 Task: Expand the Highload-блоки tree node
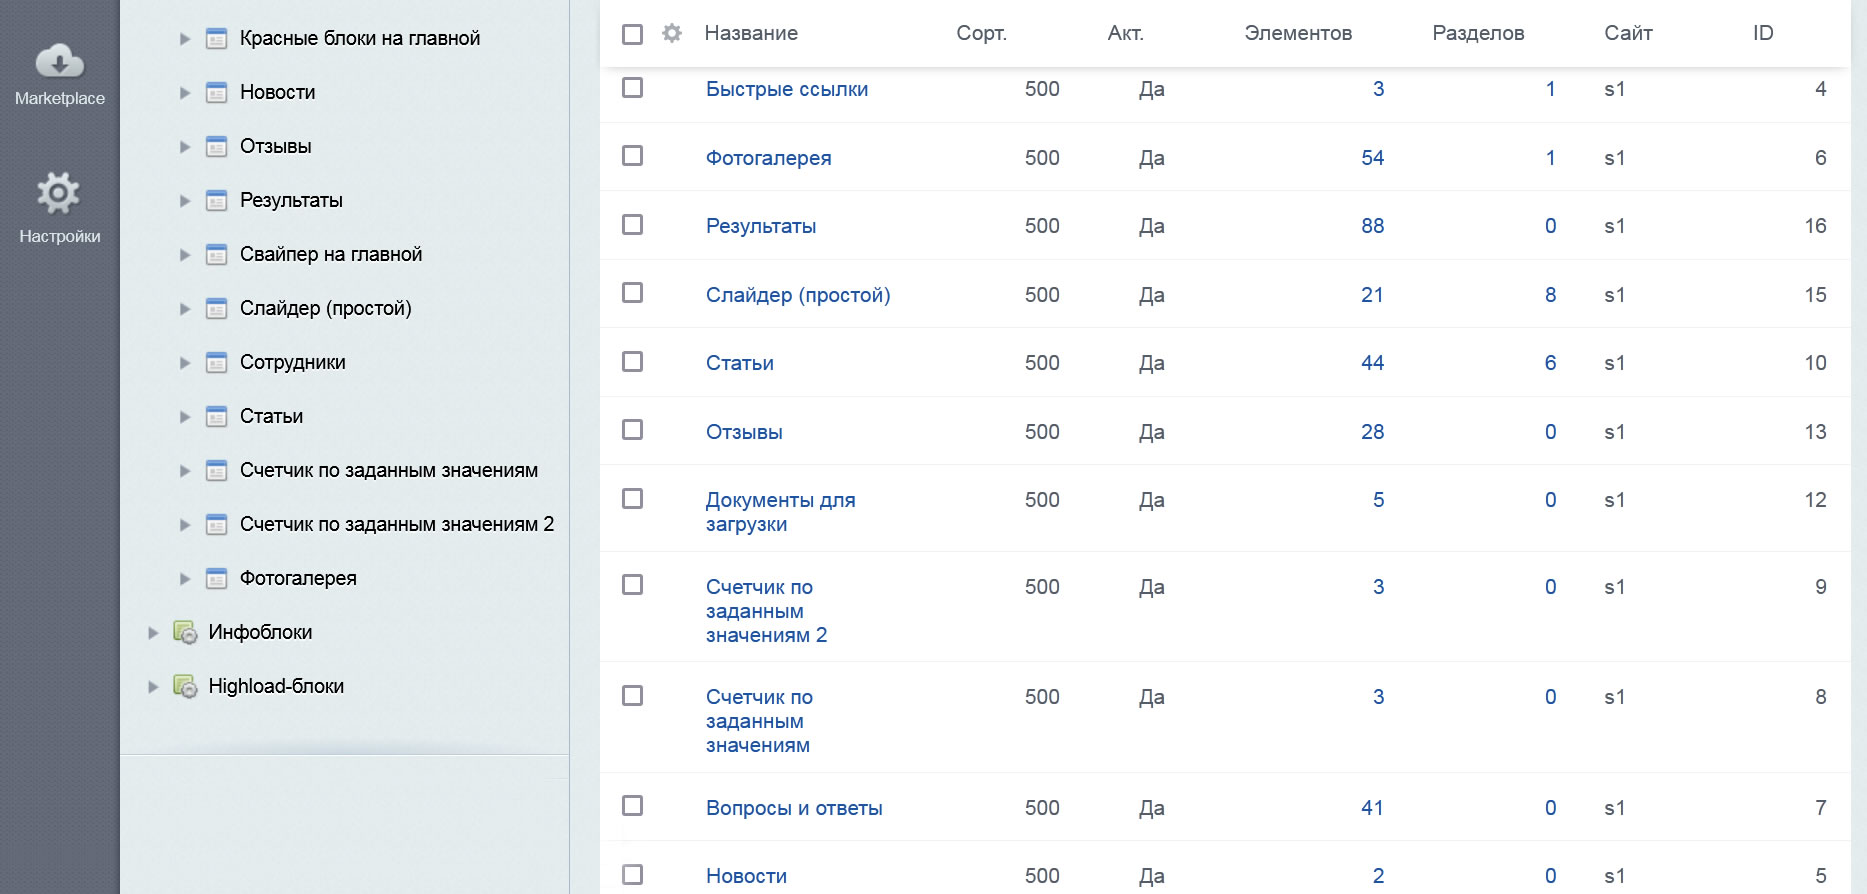click(153, 687)
